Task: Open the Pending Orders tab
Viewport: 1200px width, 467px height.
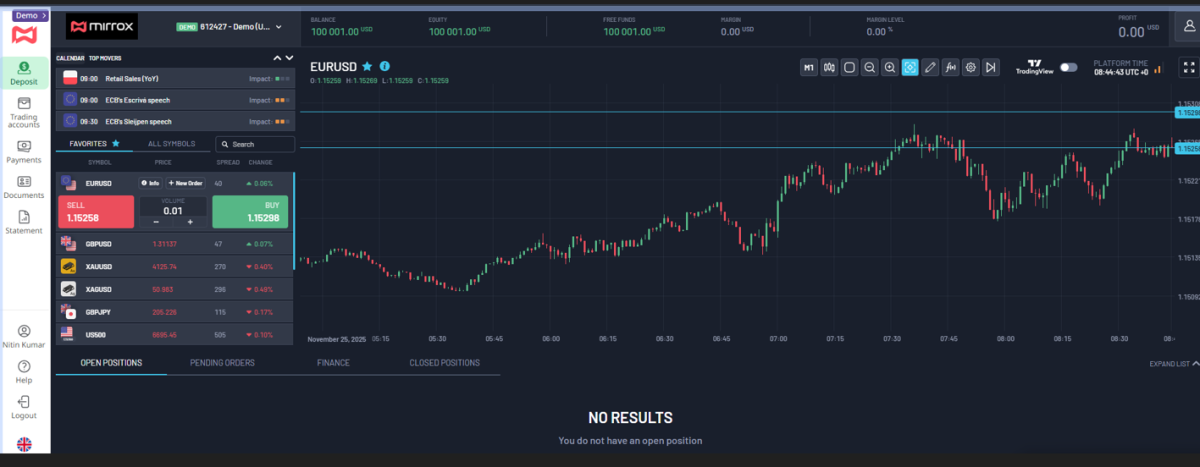Action: coord(222,363)
